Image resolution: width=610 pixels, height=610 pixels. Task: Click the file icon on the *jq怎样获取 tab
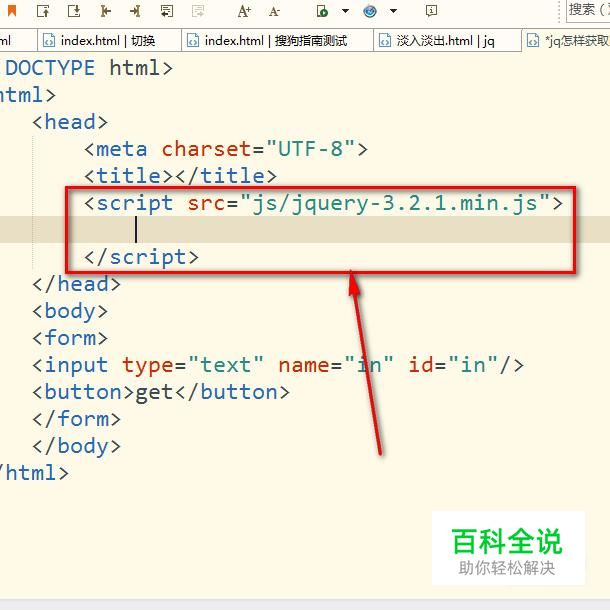pyautogui.click(x=533, y=40)
